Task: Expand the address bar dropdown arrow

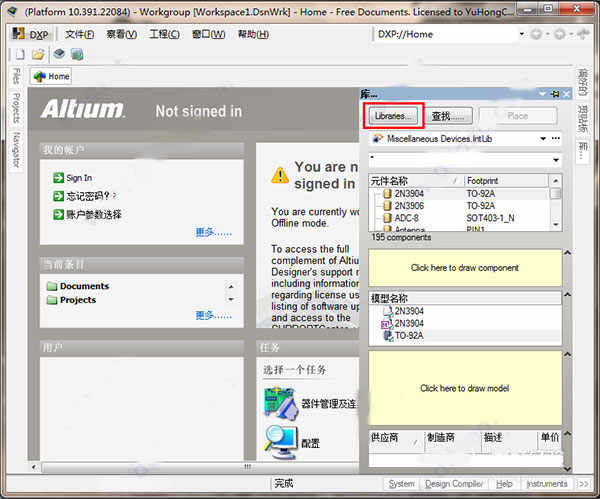Action: (522, 34)
